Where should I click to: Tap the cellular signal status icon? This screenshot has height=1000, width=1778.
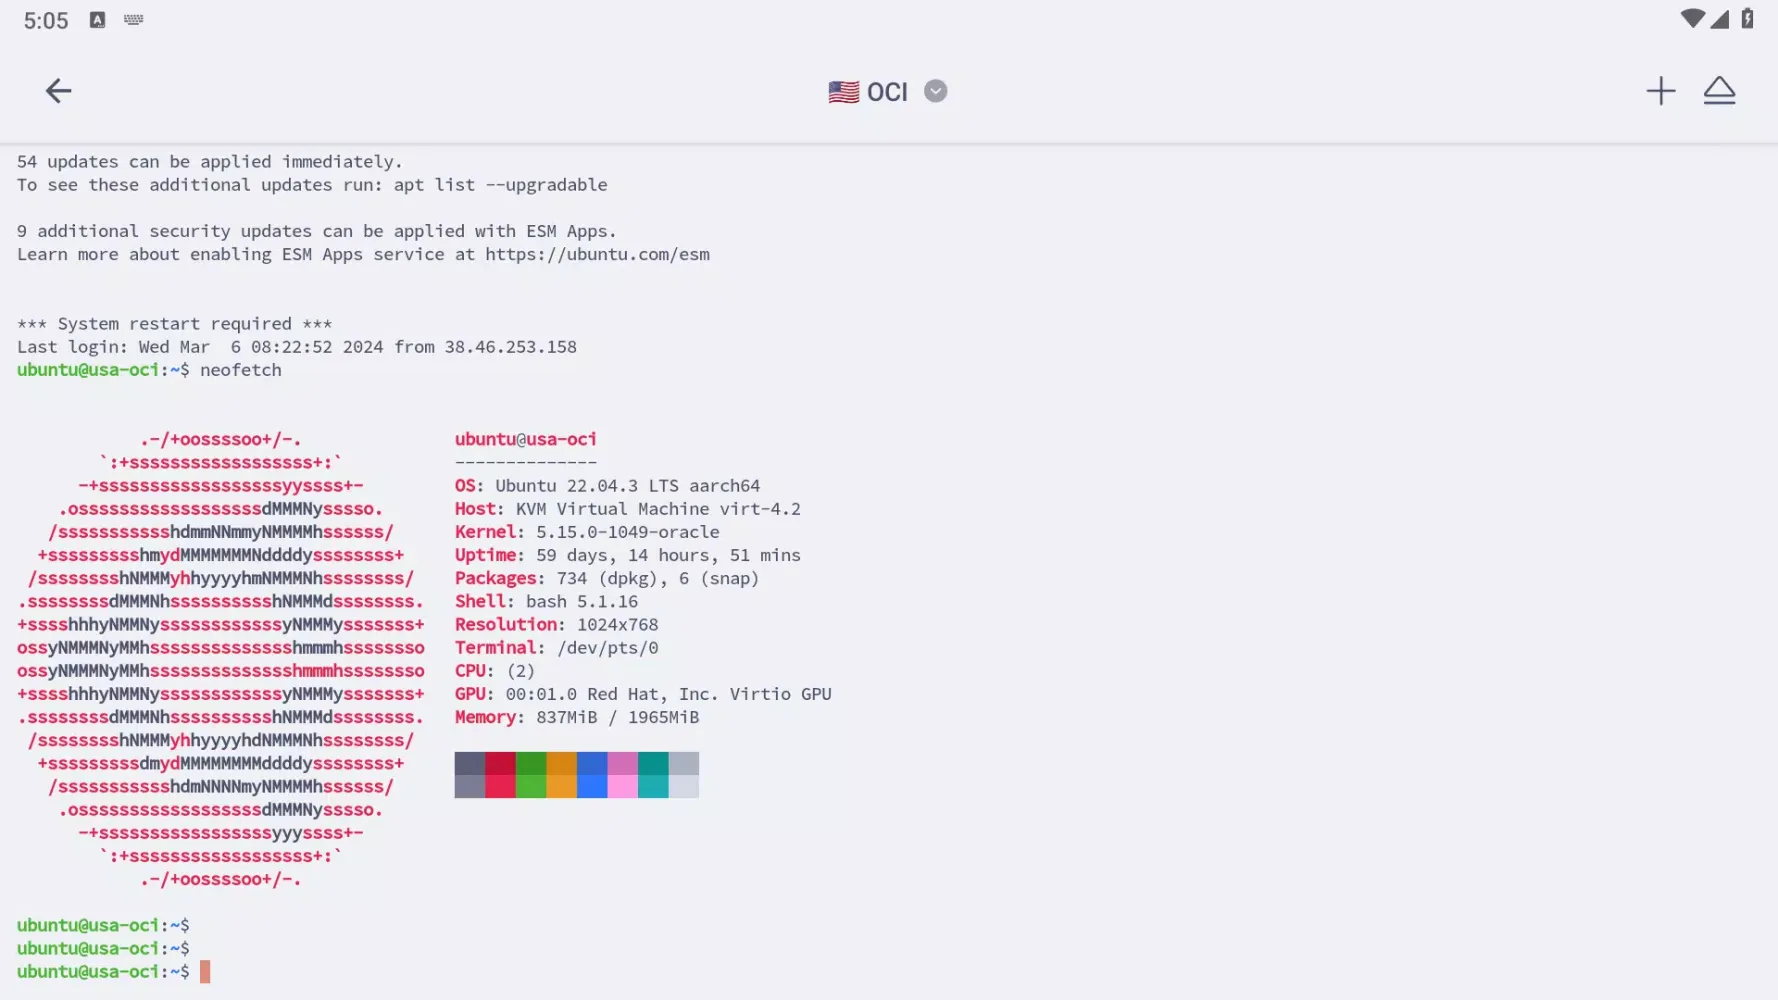pos(1720,19)
